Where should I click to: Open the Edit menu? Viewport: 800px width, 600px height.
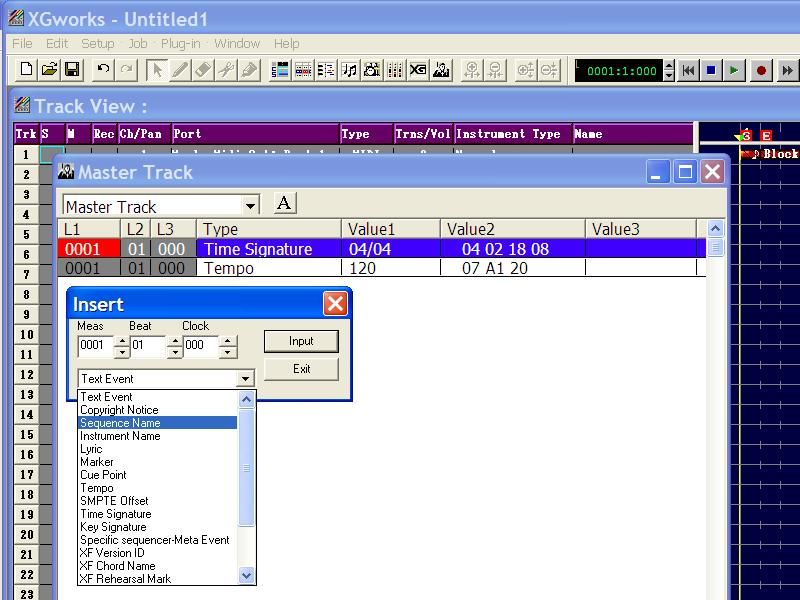pyautogui.click(x=57, y=44)
